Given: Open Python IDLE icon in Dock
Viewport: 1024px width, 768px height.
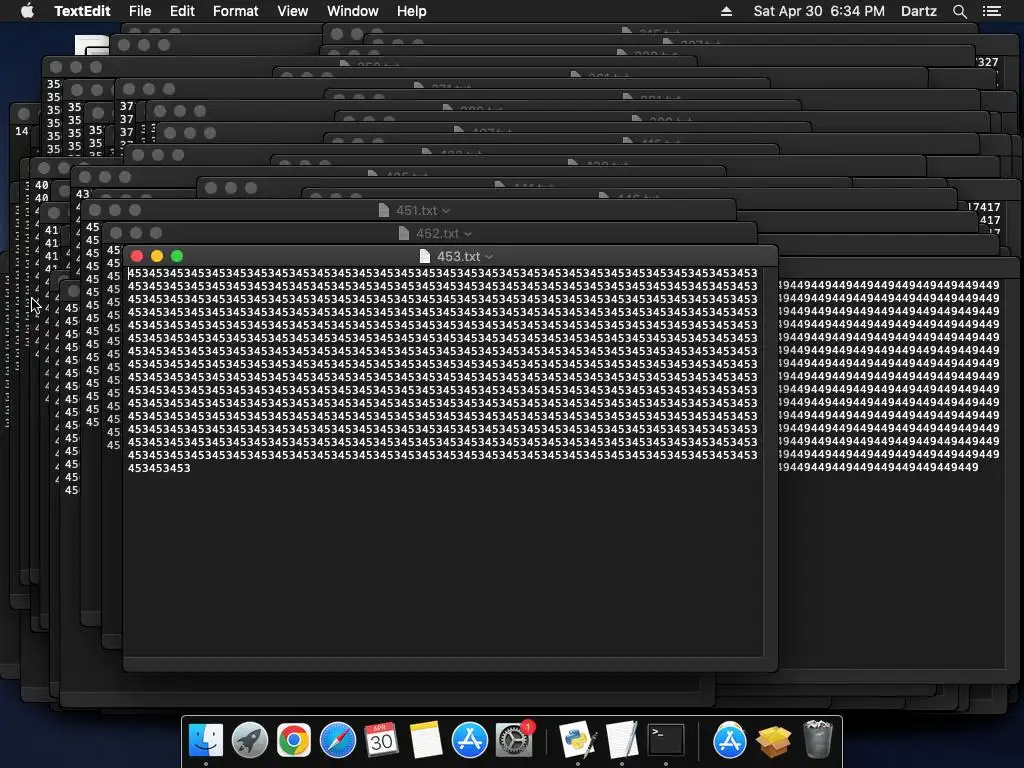Looking at the screenshot, I should pos(578,740).
